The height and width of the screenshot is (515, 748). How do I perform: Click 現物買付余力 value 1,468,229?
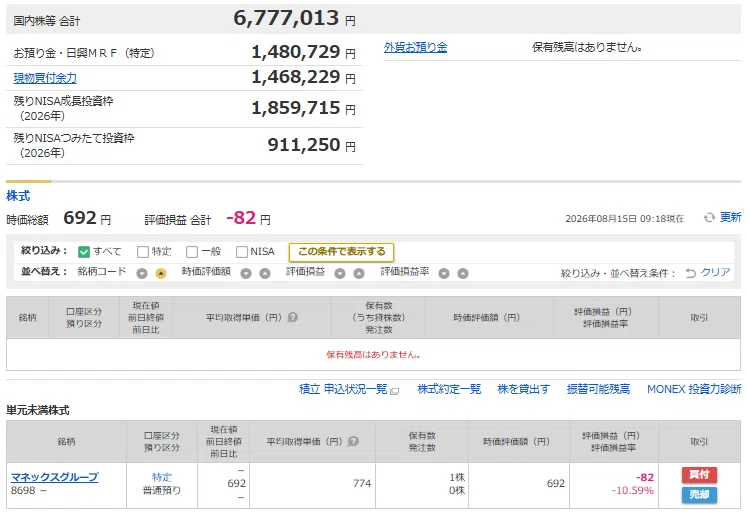pyautogui.click(x=296, y=77)
